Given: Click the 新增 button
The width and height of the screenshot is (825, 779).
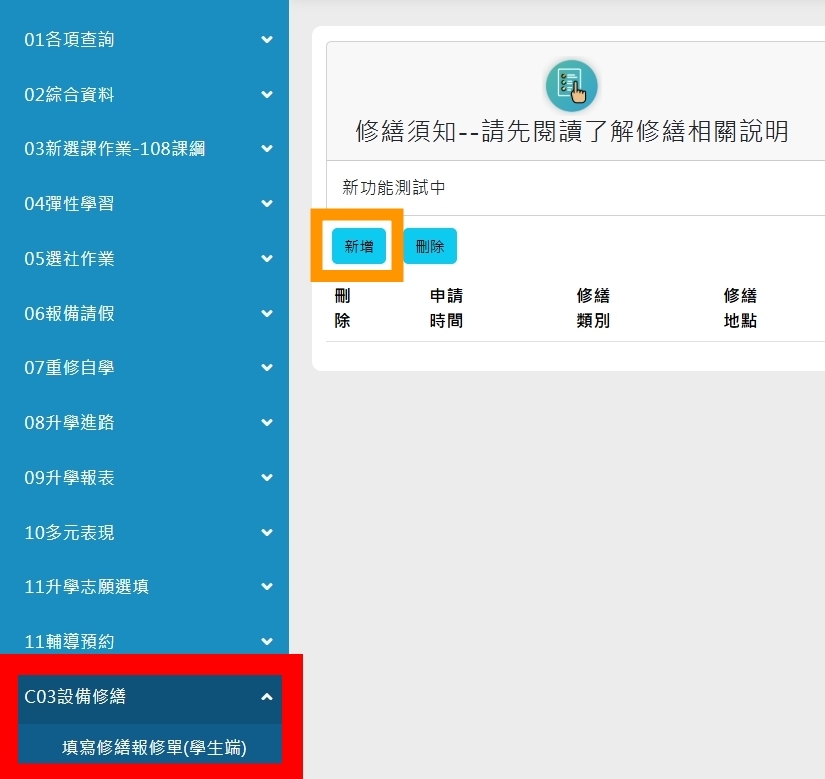Looking at the screenshot, I should click(x=359, y=246).
